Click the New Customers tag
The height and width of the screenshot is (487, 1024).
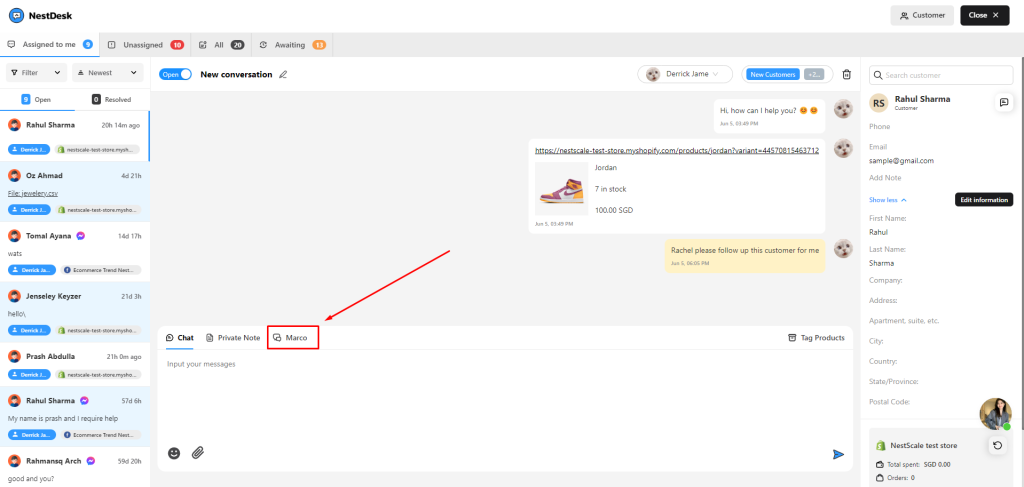click(773, 74)
